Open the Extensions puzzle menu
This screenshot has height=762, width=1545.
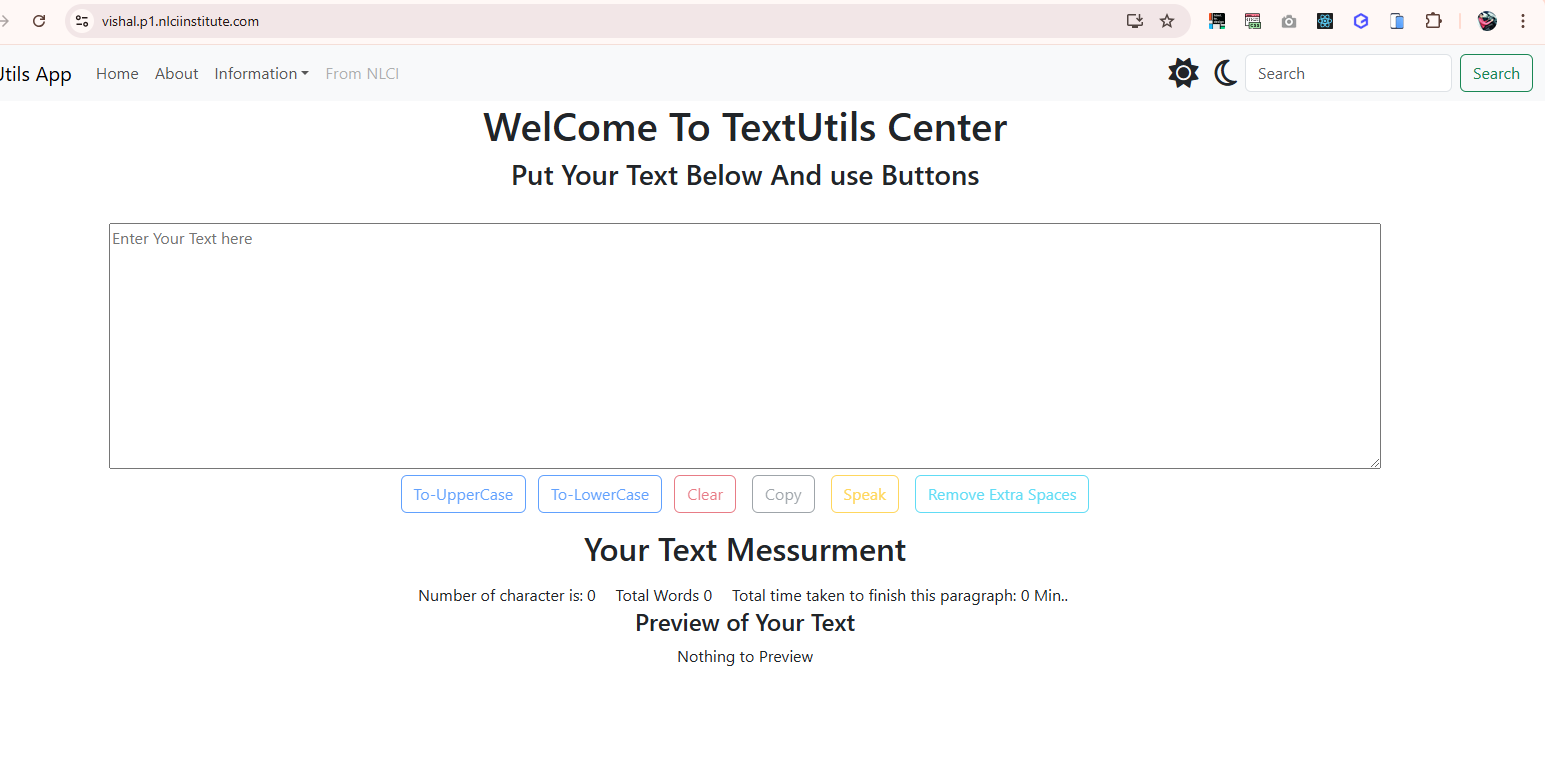coord(1433,21)
